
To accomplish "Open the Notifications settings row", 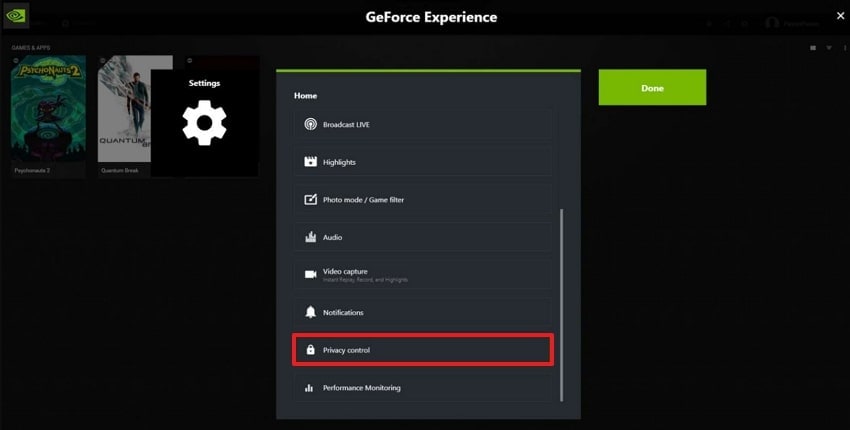I will (423, 312).
